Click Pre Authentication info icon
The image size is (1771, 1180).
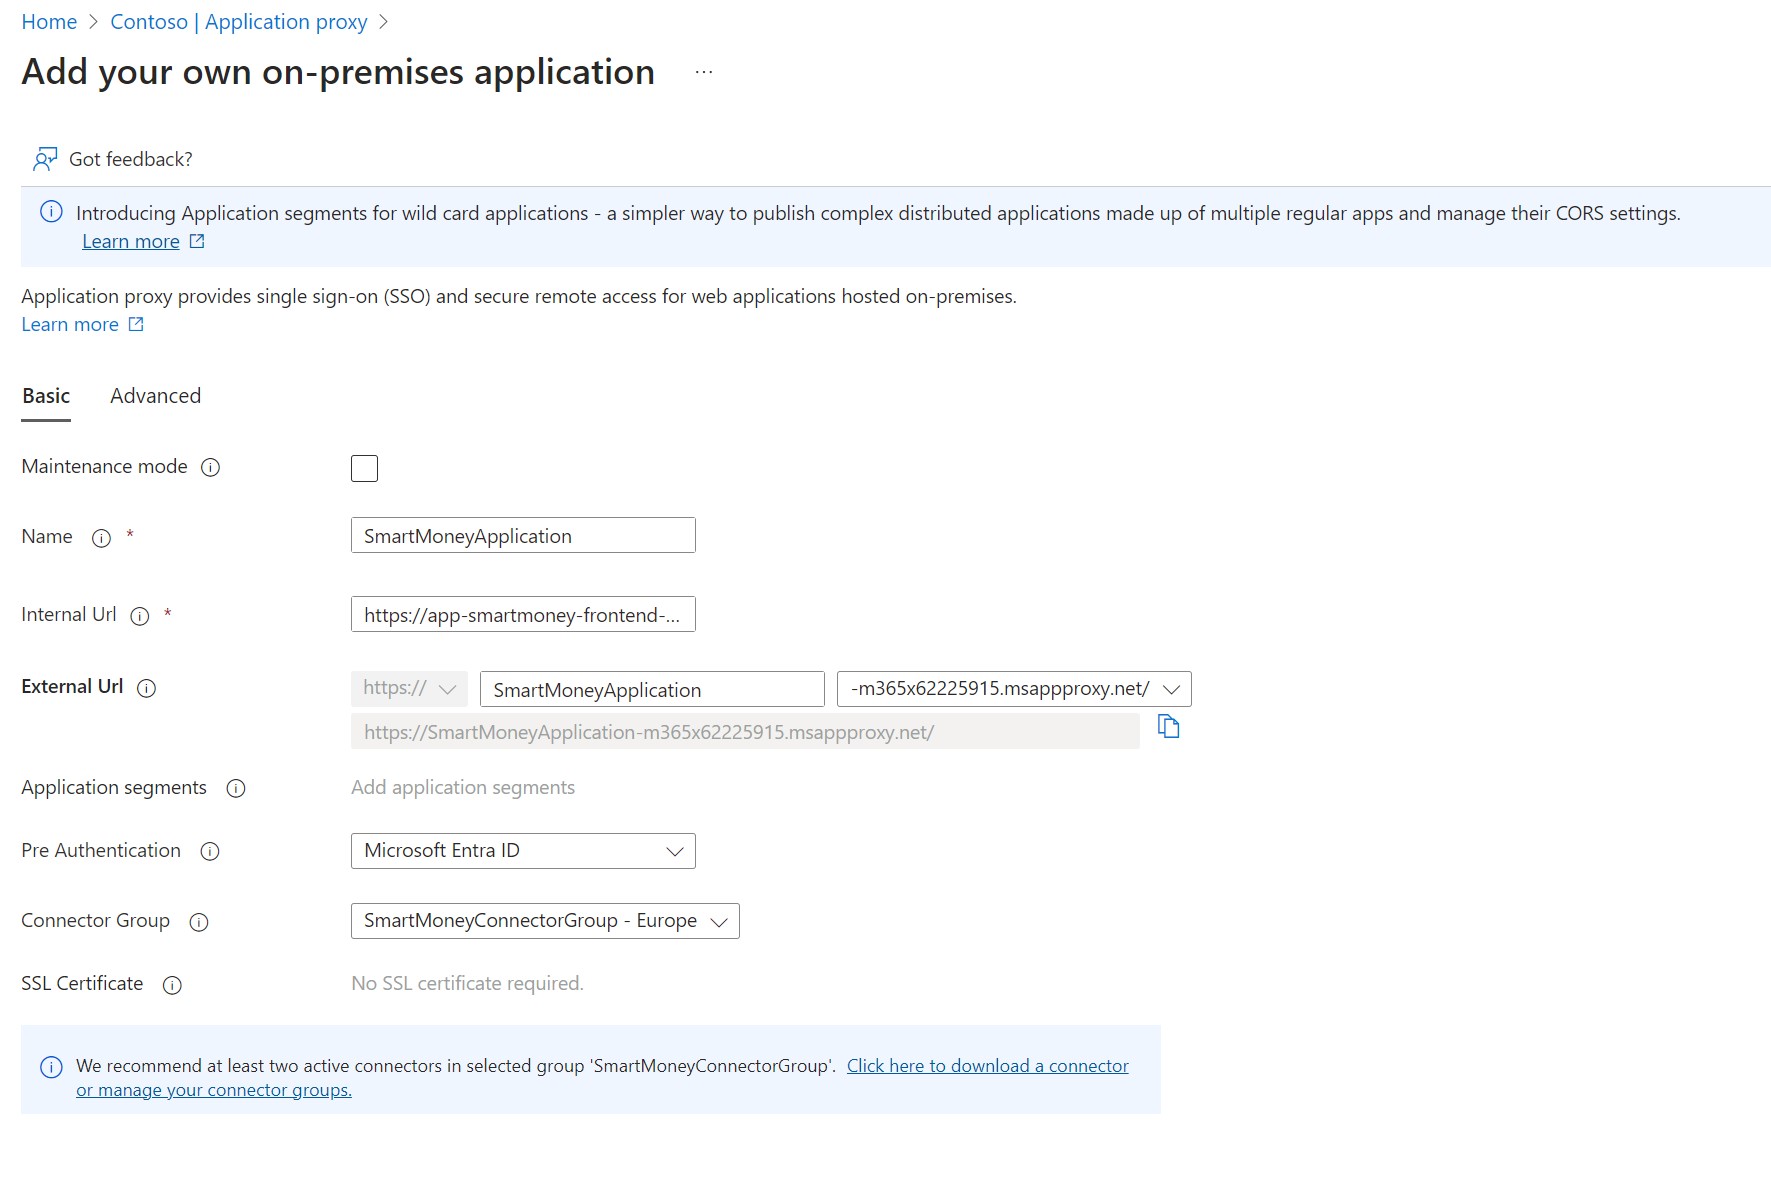click(x=210, y=852)
